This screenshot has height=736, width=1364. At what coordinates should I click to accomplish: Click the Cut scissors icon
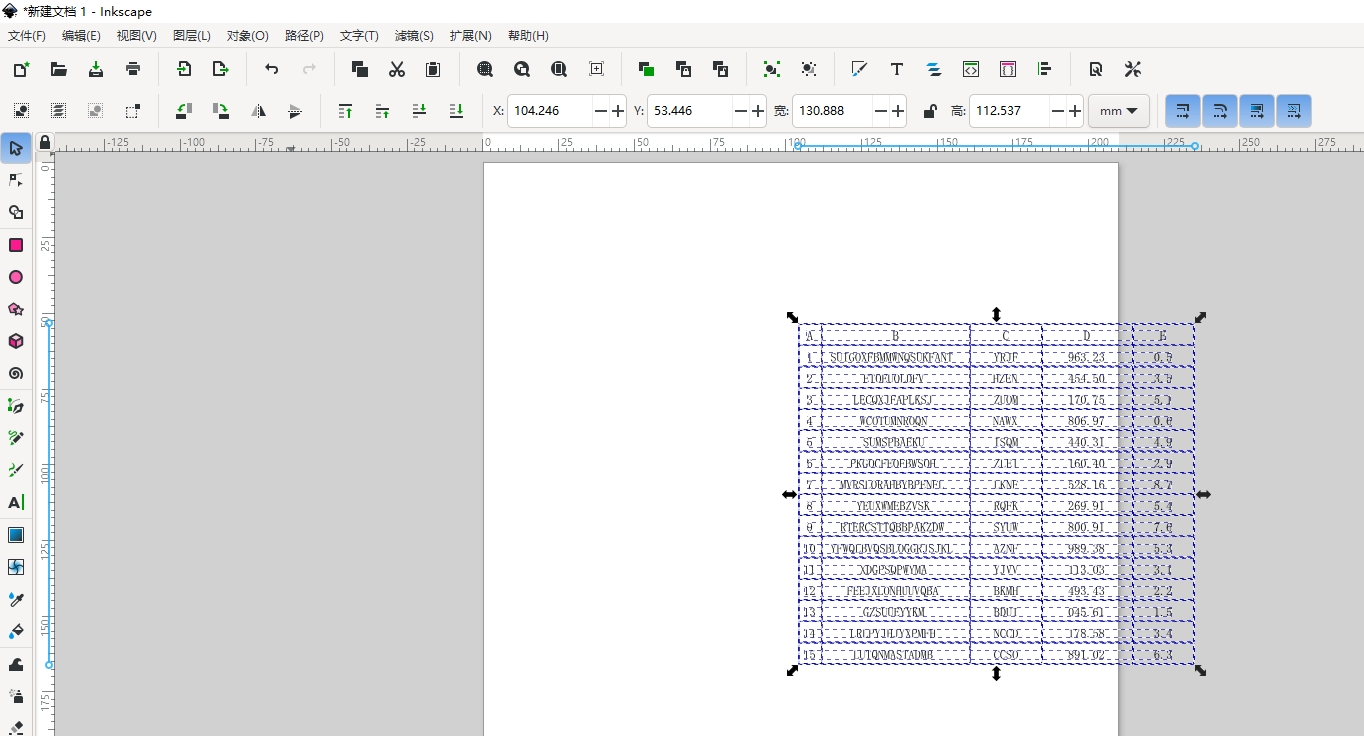click(x=397, y=69)
